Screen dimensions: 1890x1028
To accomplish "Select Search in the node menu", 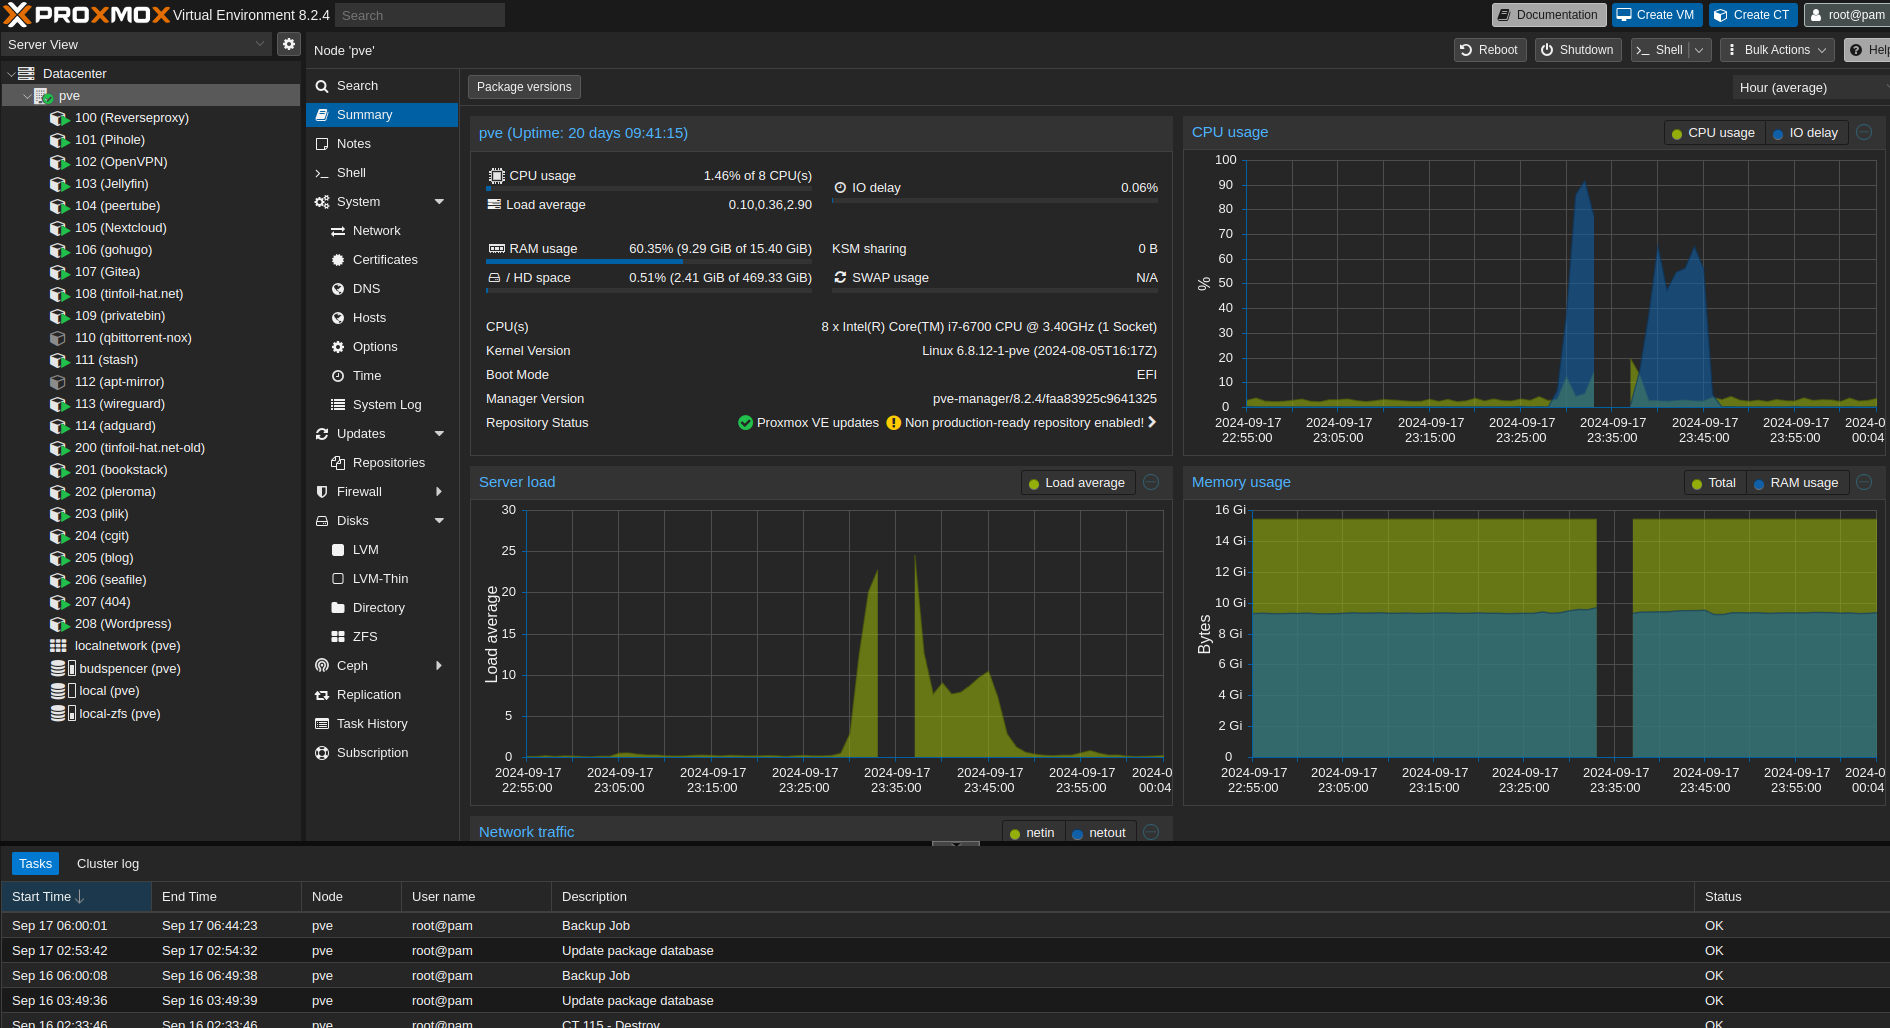I will tap(382, 86).
